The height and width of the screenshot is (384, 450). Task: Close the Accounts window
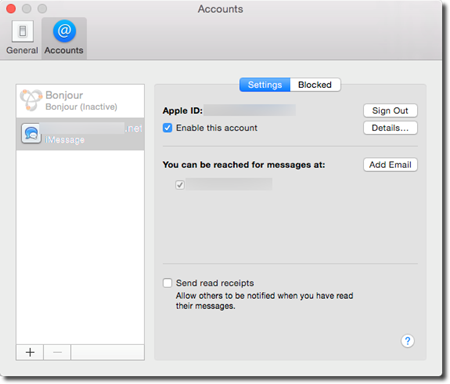tap(11, 8)
